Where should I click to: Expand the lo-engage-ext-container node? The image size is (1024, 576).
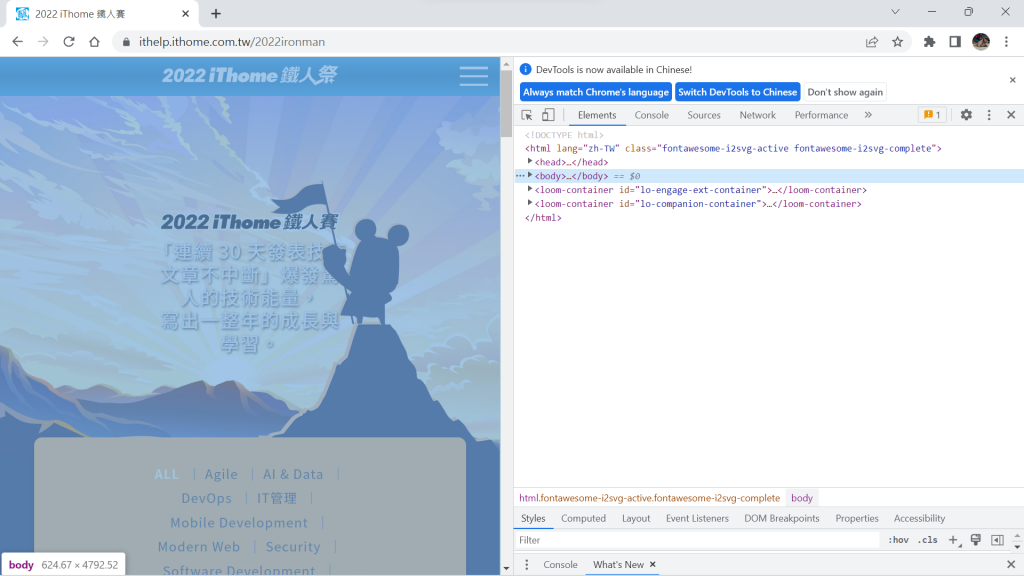530,189
